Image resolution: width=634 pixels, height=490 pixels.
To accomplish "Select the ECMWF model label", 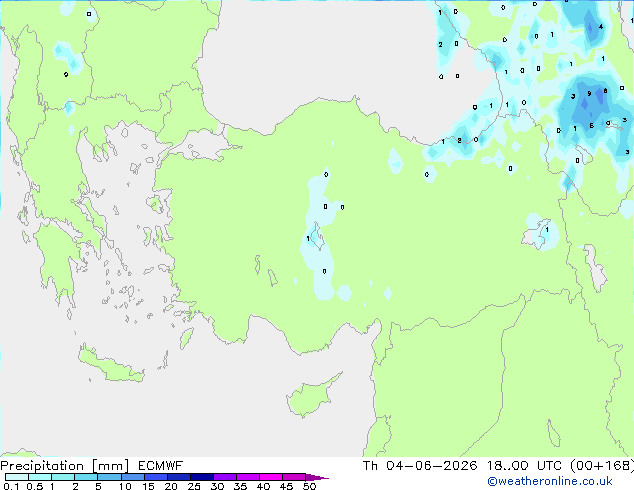I will pos(161,466).
